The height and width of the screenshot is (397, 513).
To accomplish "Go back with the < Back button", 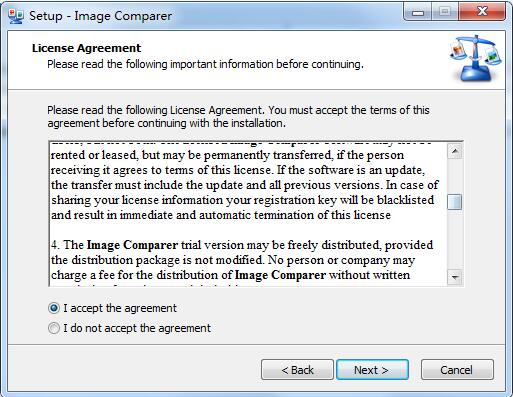I will point(297,370).
